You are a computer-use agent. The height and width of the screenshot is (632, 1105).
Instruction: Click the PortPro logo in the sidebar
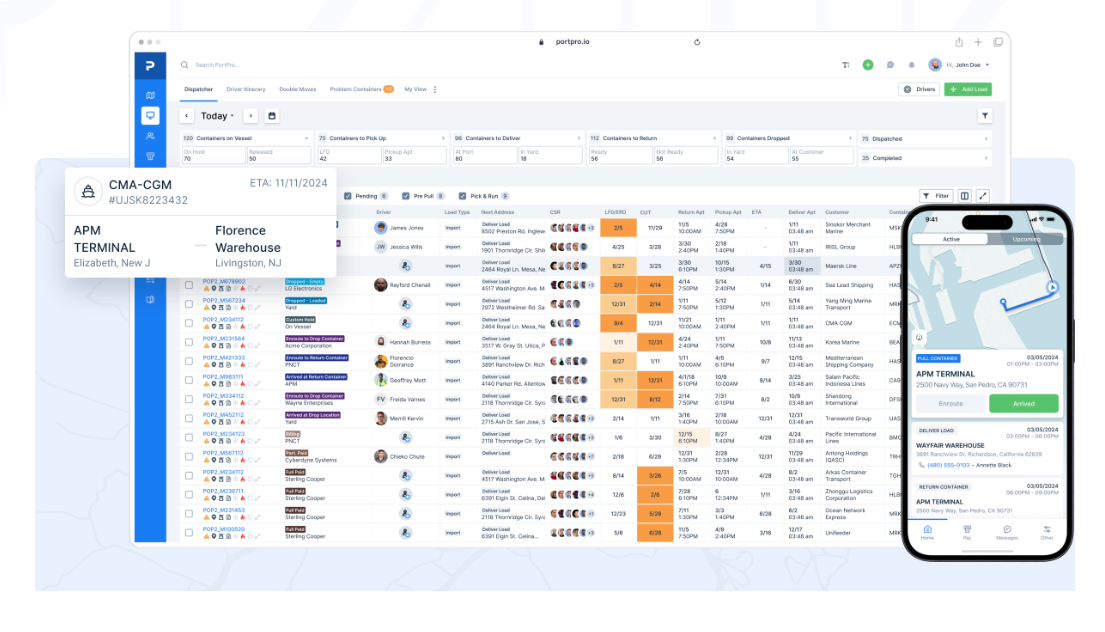[x=150, y=66]
